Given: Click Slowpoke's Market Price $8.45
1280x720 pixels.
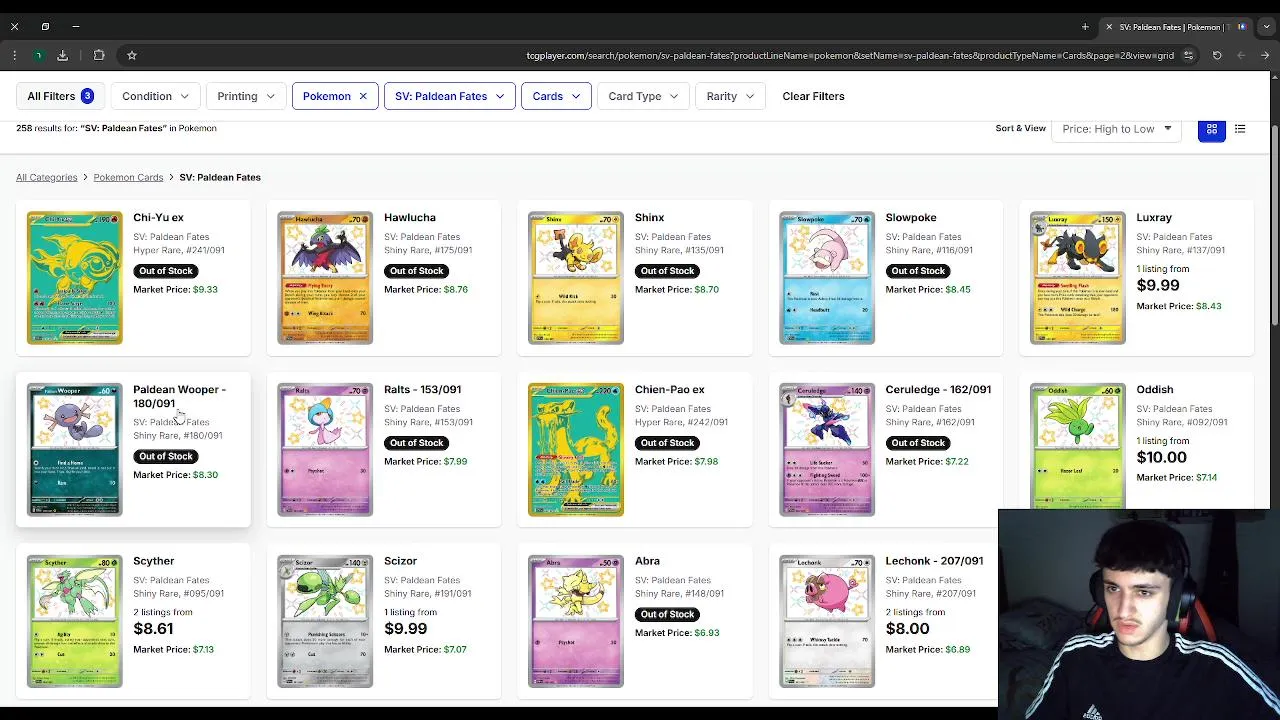Looking at the screenshot, I should [x=928, y=289].
